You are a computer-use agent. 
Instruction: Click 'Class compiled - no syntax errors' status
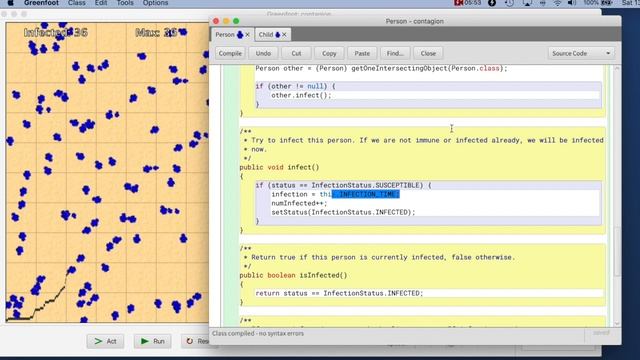click(x=258, y=333)
